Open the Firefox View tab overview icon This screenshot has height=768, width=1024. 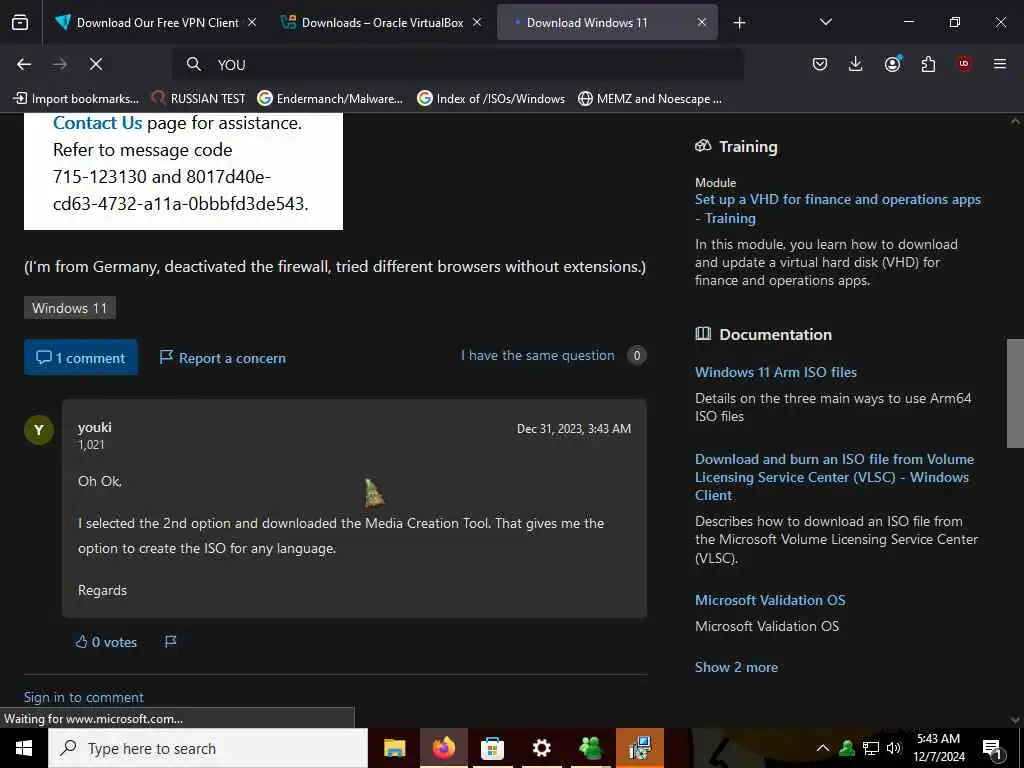point(20,22)
